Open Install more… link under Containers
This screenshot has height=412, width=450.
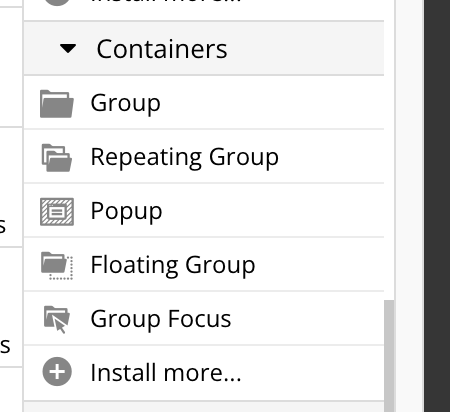point(166,373)
